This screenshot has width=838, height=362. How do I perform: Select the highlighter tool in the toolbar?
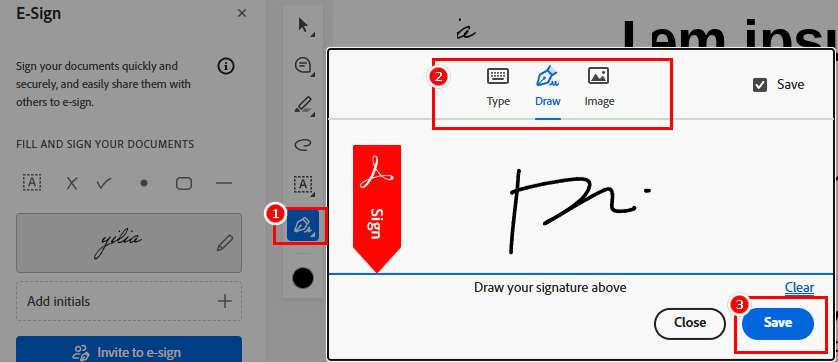(303, 105)
